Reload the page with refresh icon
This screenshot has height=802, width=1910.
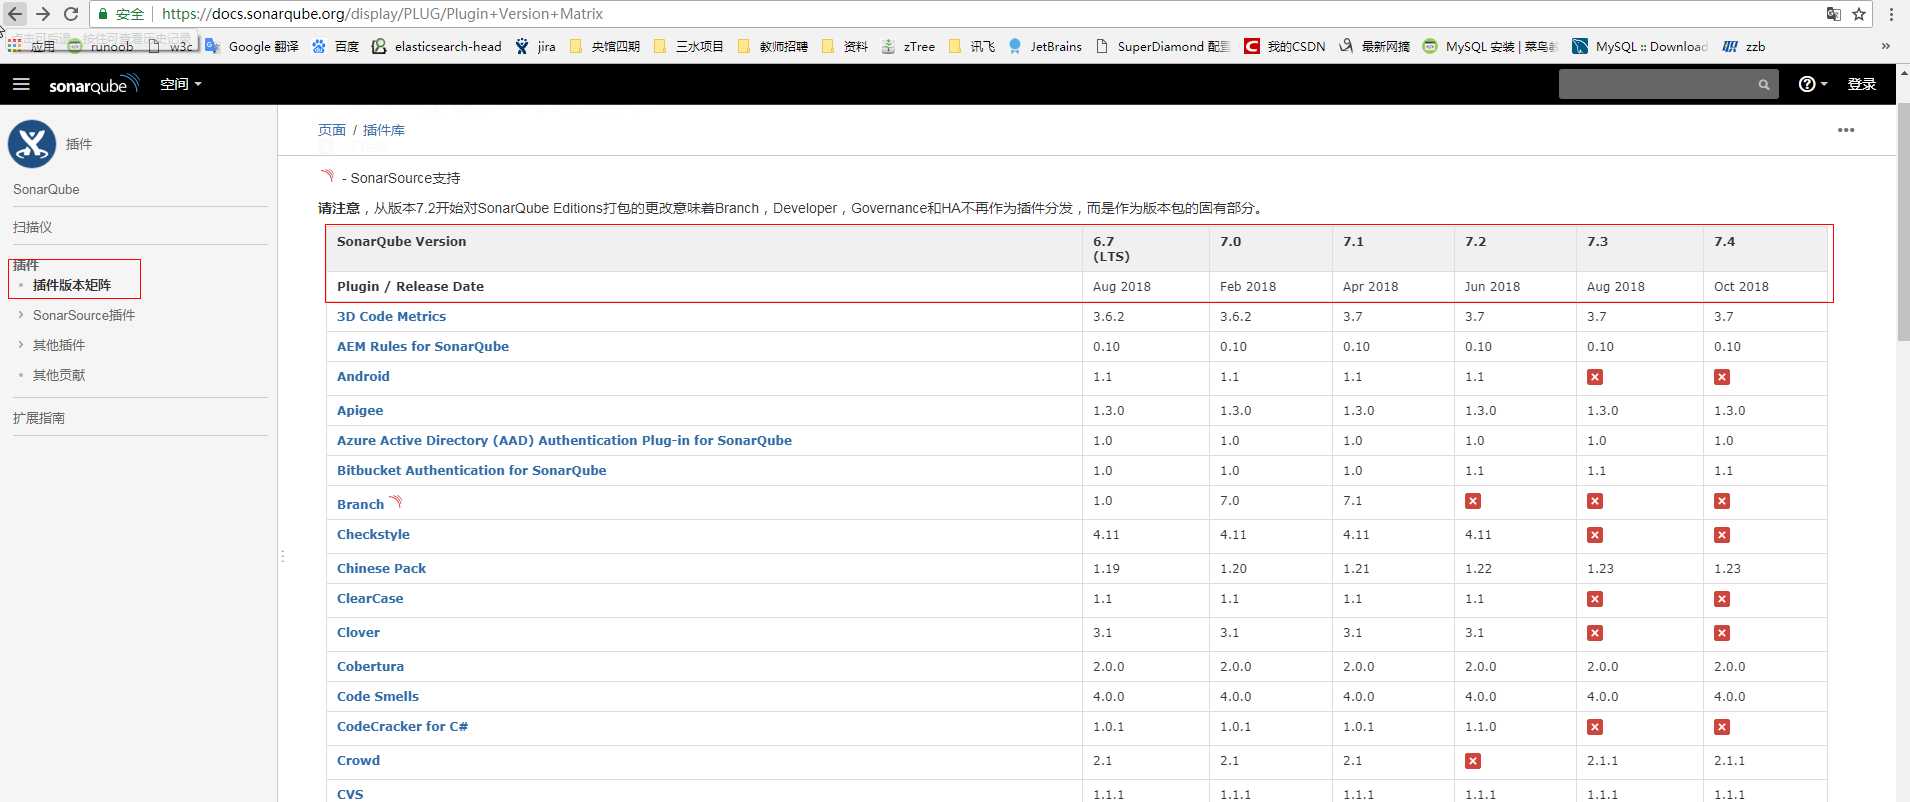click(x=71, y=14)
